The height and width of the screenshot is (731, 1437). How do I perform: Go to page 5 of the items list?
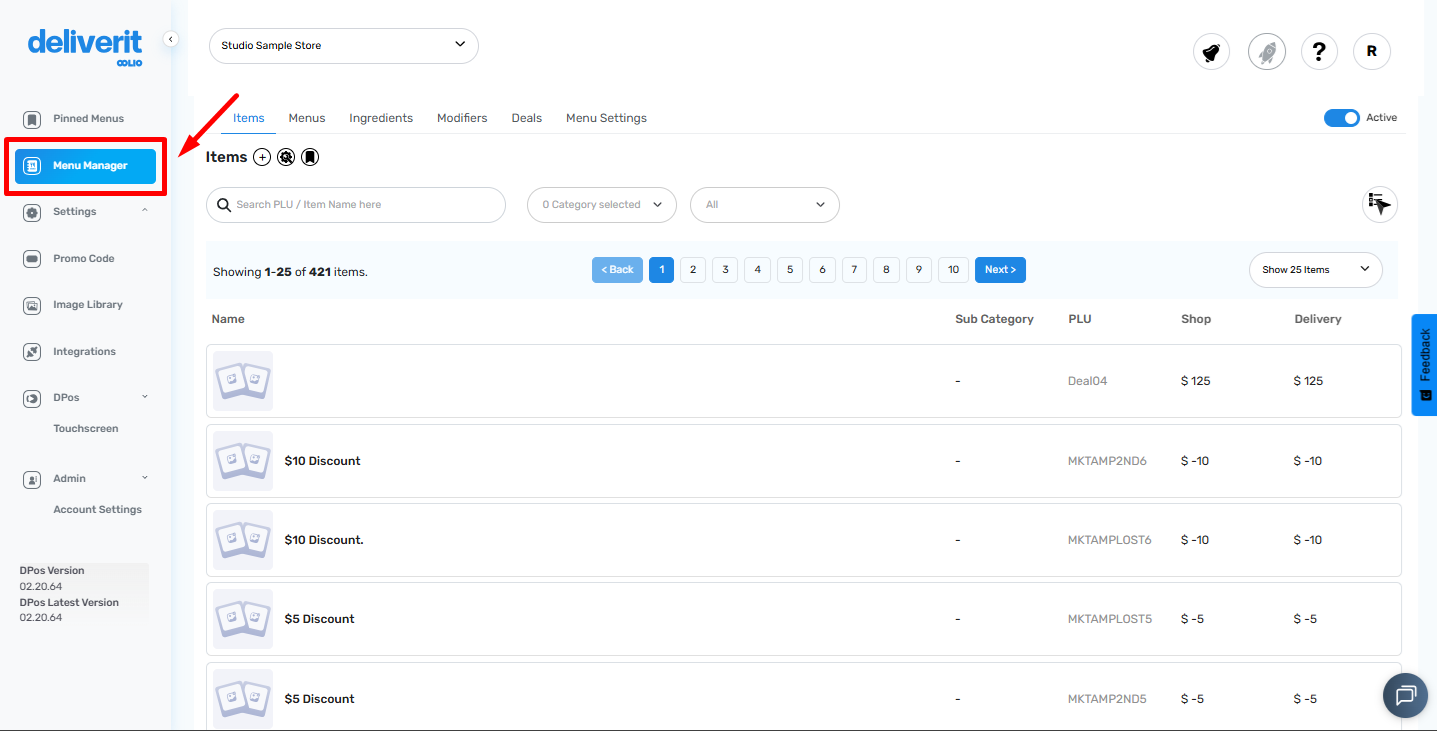coord(789,269)
